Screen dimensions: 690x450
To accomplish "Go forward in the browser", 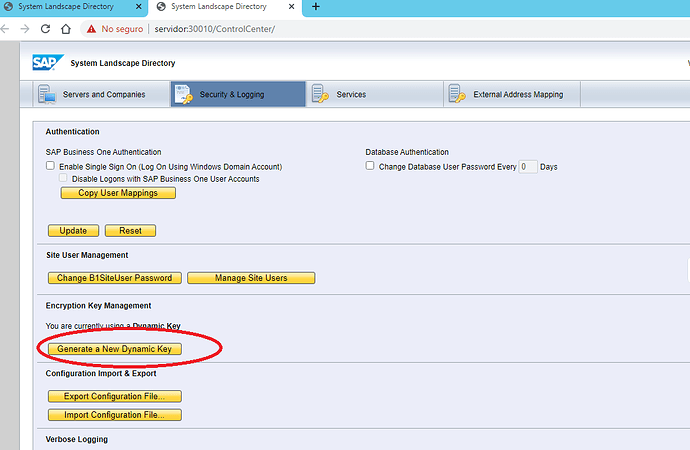I will click(x=25, y=29).
